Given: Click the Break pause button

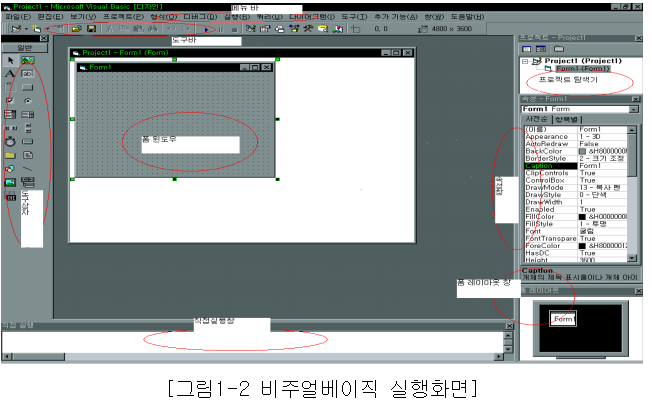Looking at the screenshot, I should pyautogui.click(x=221, y=30).
